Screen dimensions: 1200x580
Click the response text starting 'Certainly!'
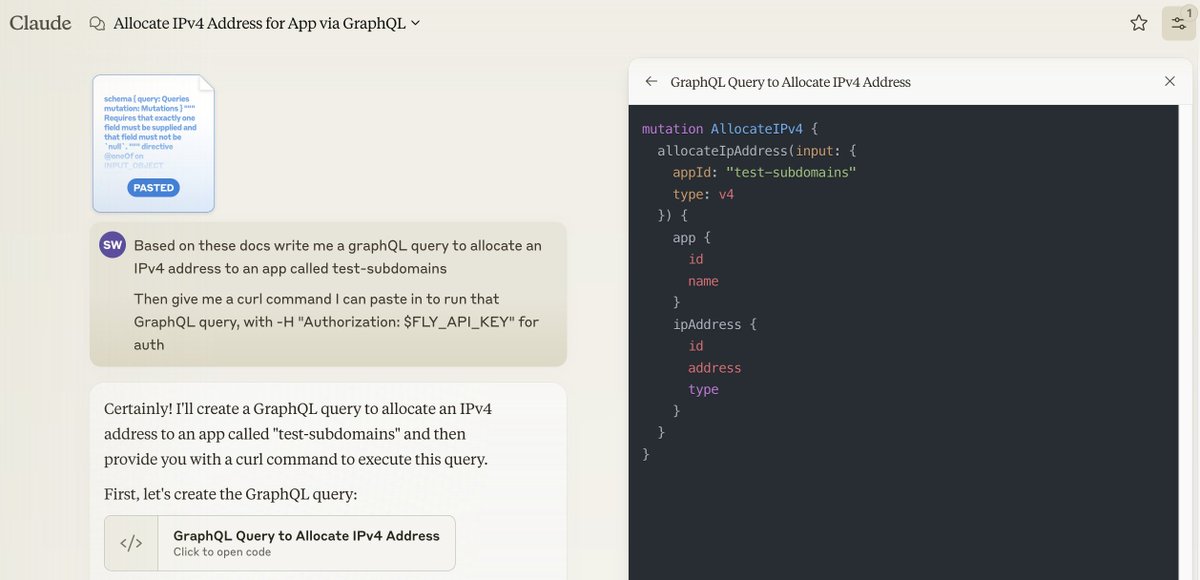coord(298,434)
